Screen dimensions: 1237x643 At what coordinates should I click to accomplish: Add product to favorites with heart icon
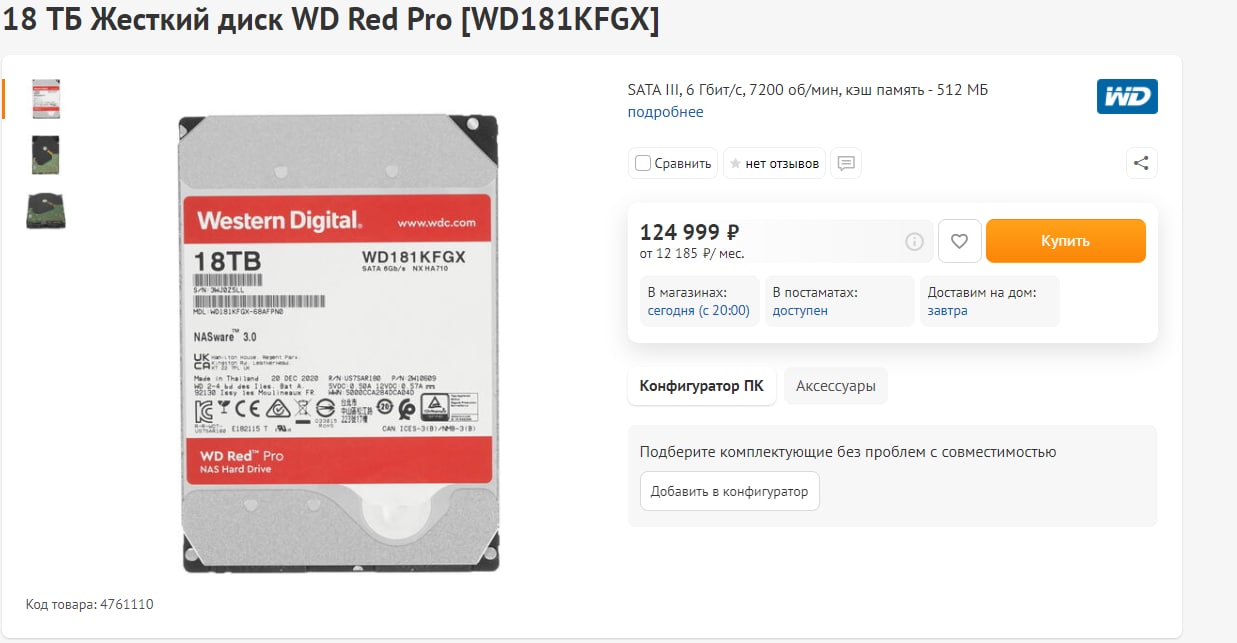(x=959, y=241)
